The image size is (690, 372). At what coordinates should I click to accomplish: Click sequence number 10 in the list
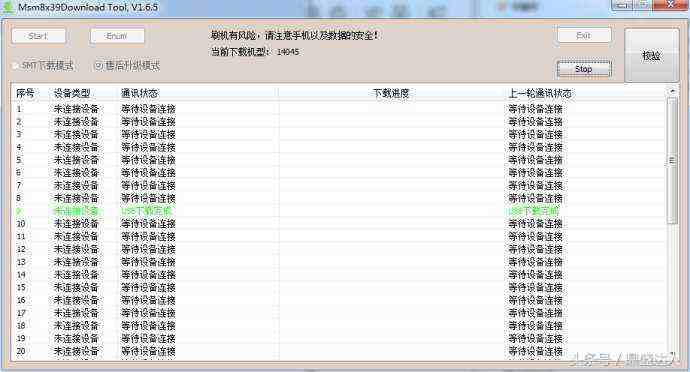coord(21,224)
